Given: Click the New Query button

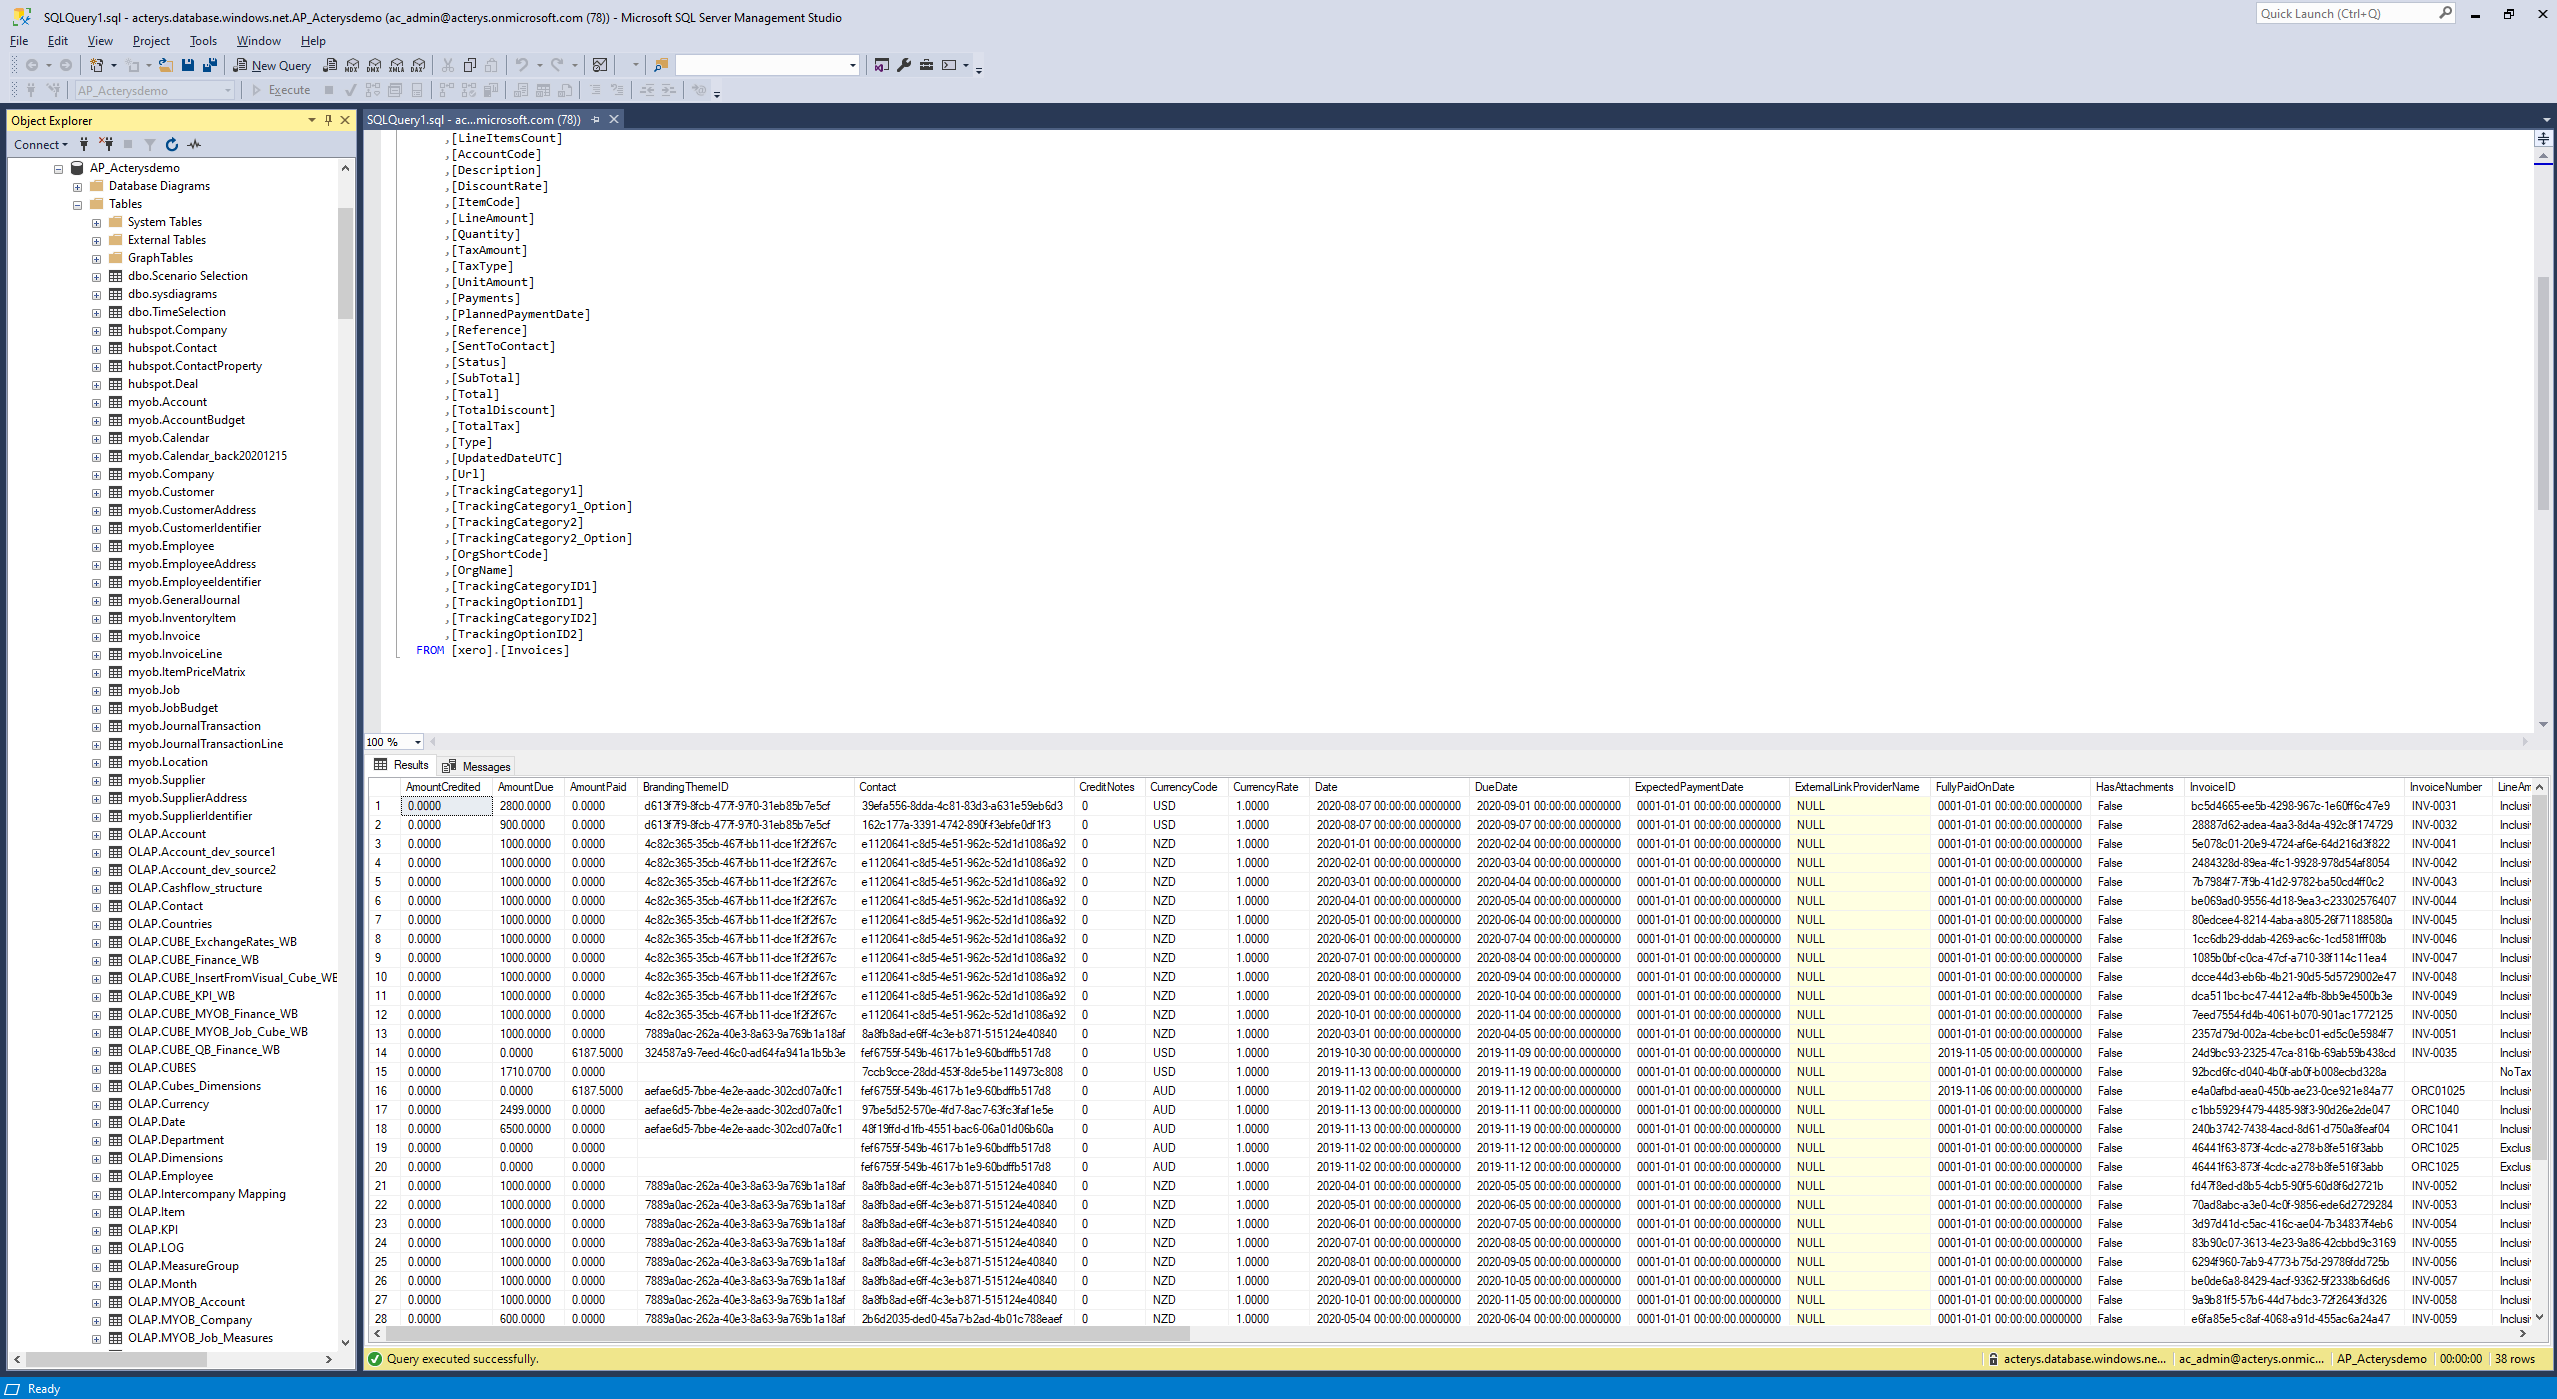Looking at the screenshot, I should (x=272, y=65).
